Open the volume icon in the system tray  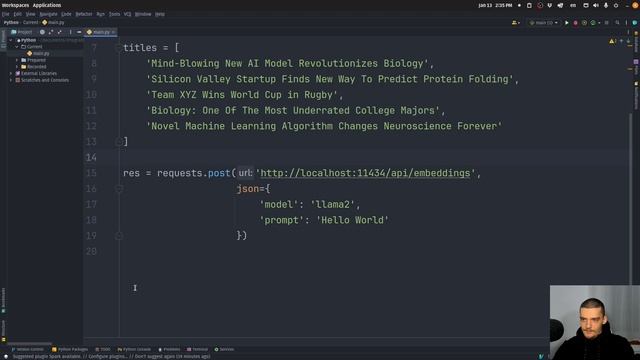click(596, 5)
